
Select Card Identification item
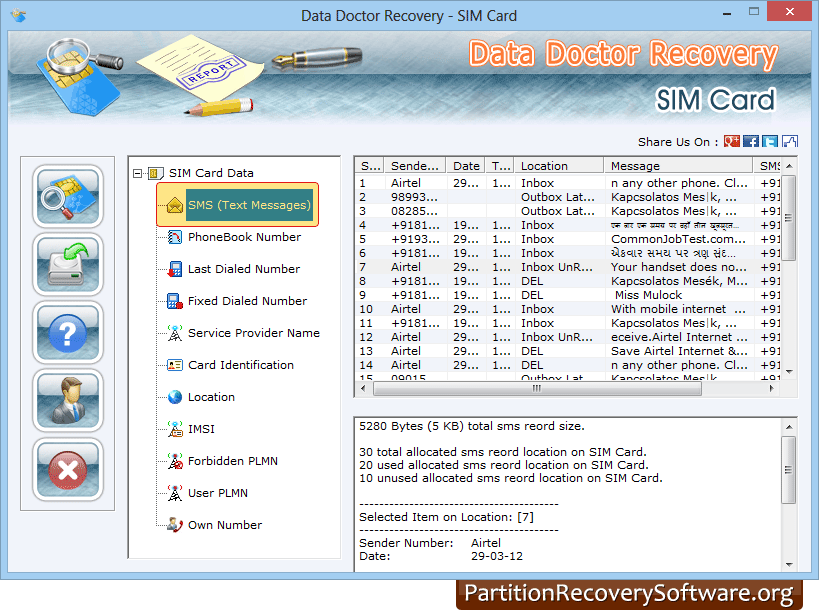241,365
